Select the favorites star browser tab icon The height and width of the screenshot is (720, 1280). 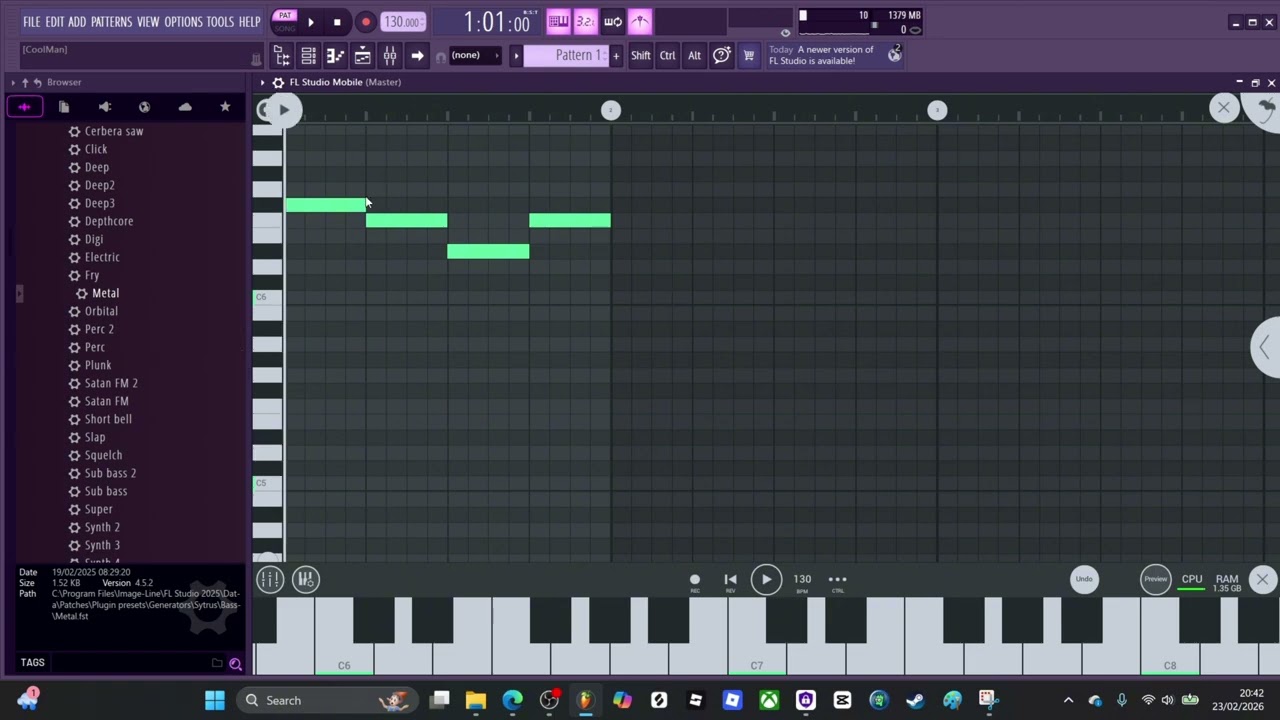[x=225, y=107]
